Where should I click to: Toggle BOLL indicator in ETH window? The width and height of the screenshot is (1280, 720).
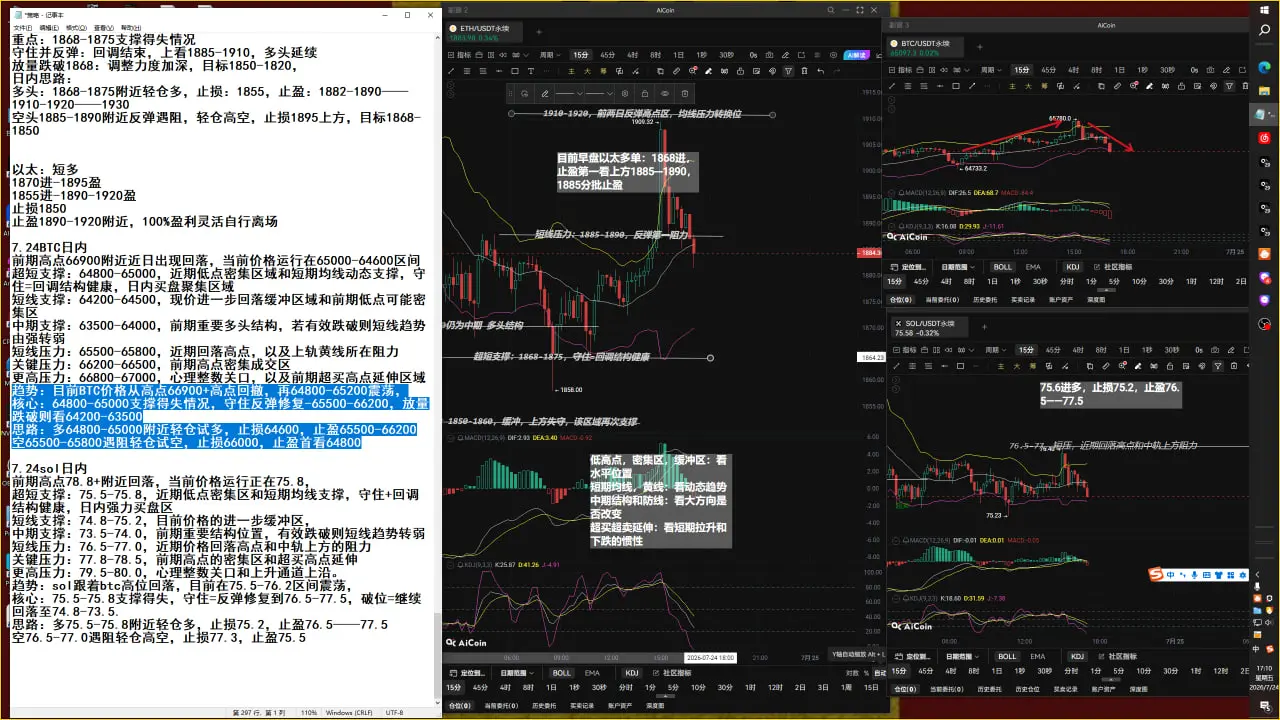click(561, 673)
